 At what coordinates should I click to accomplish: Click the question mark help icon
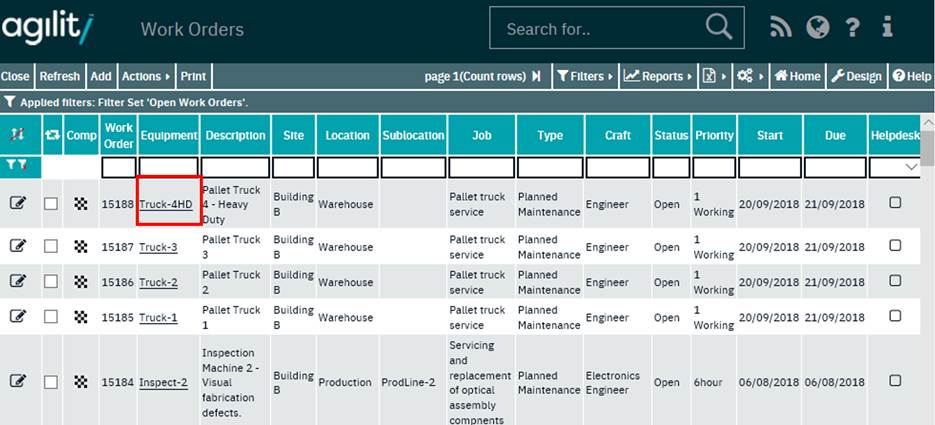(852, 28)
